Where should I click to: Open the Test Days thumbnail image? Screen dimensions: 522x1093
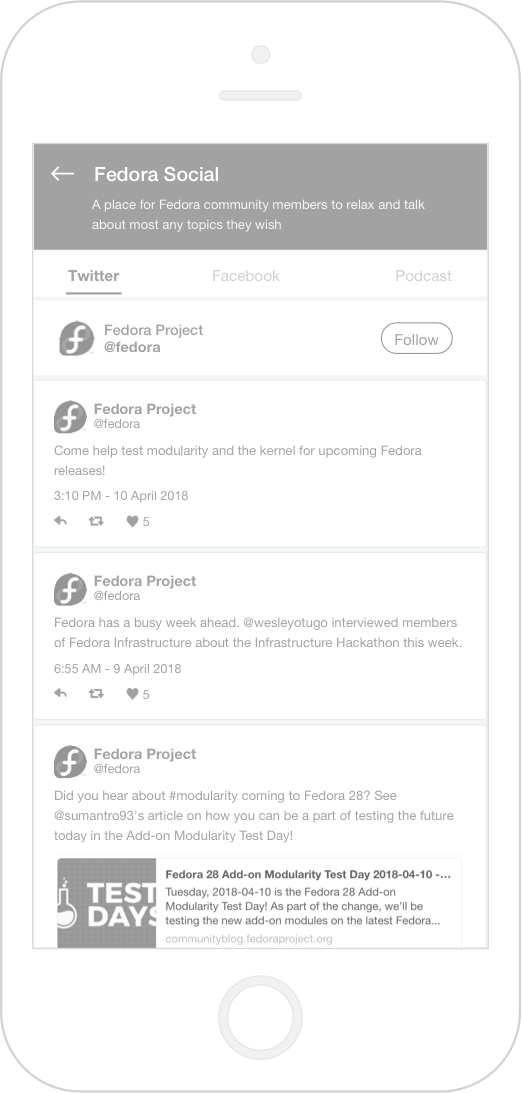pos(107,902)
